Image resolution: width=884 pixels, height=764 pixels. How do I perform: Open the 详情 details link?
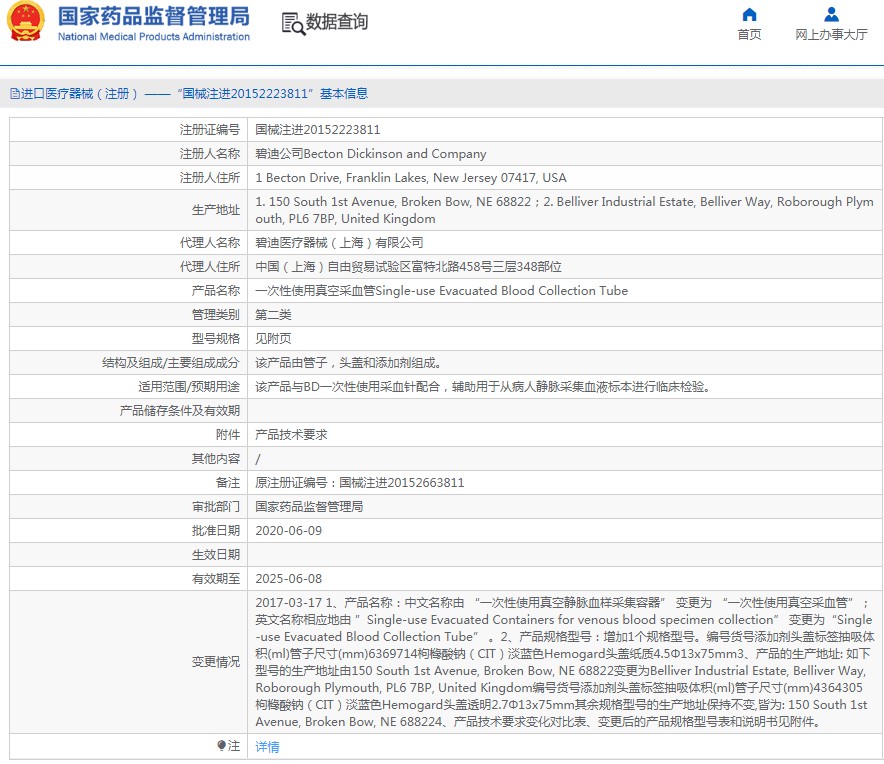tap(267, 747)
